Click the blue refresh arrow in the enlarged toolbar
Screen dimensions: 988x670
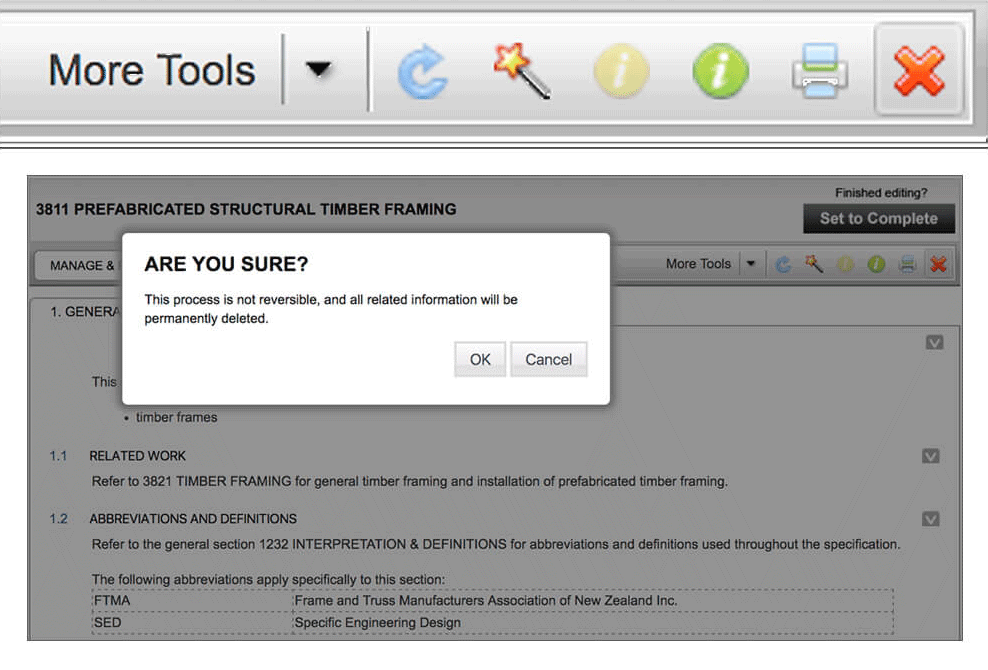tap(421, 72)
